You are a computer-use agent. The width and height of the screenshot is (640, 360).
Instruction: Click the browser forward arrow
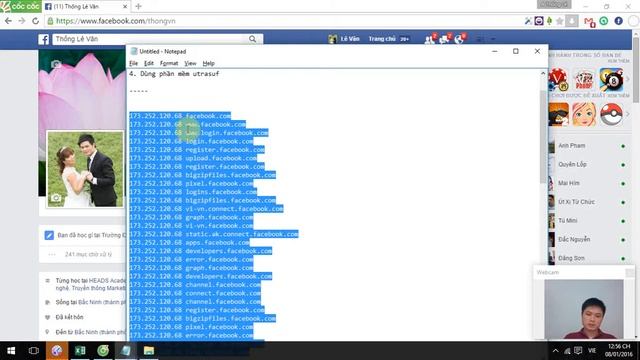[x=22, y=21]
